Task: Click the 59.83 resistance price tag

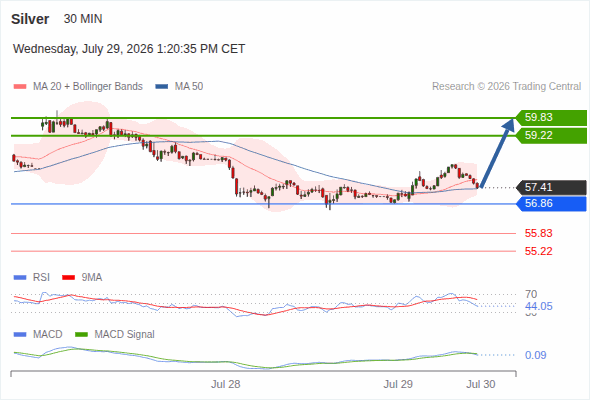Action: [551, 117]
